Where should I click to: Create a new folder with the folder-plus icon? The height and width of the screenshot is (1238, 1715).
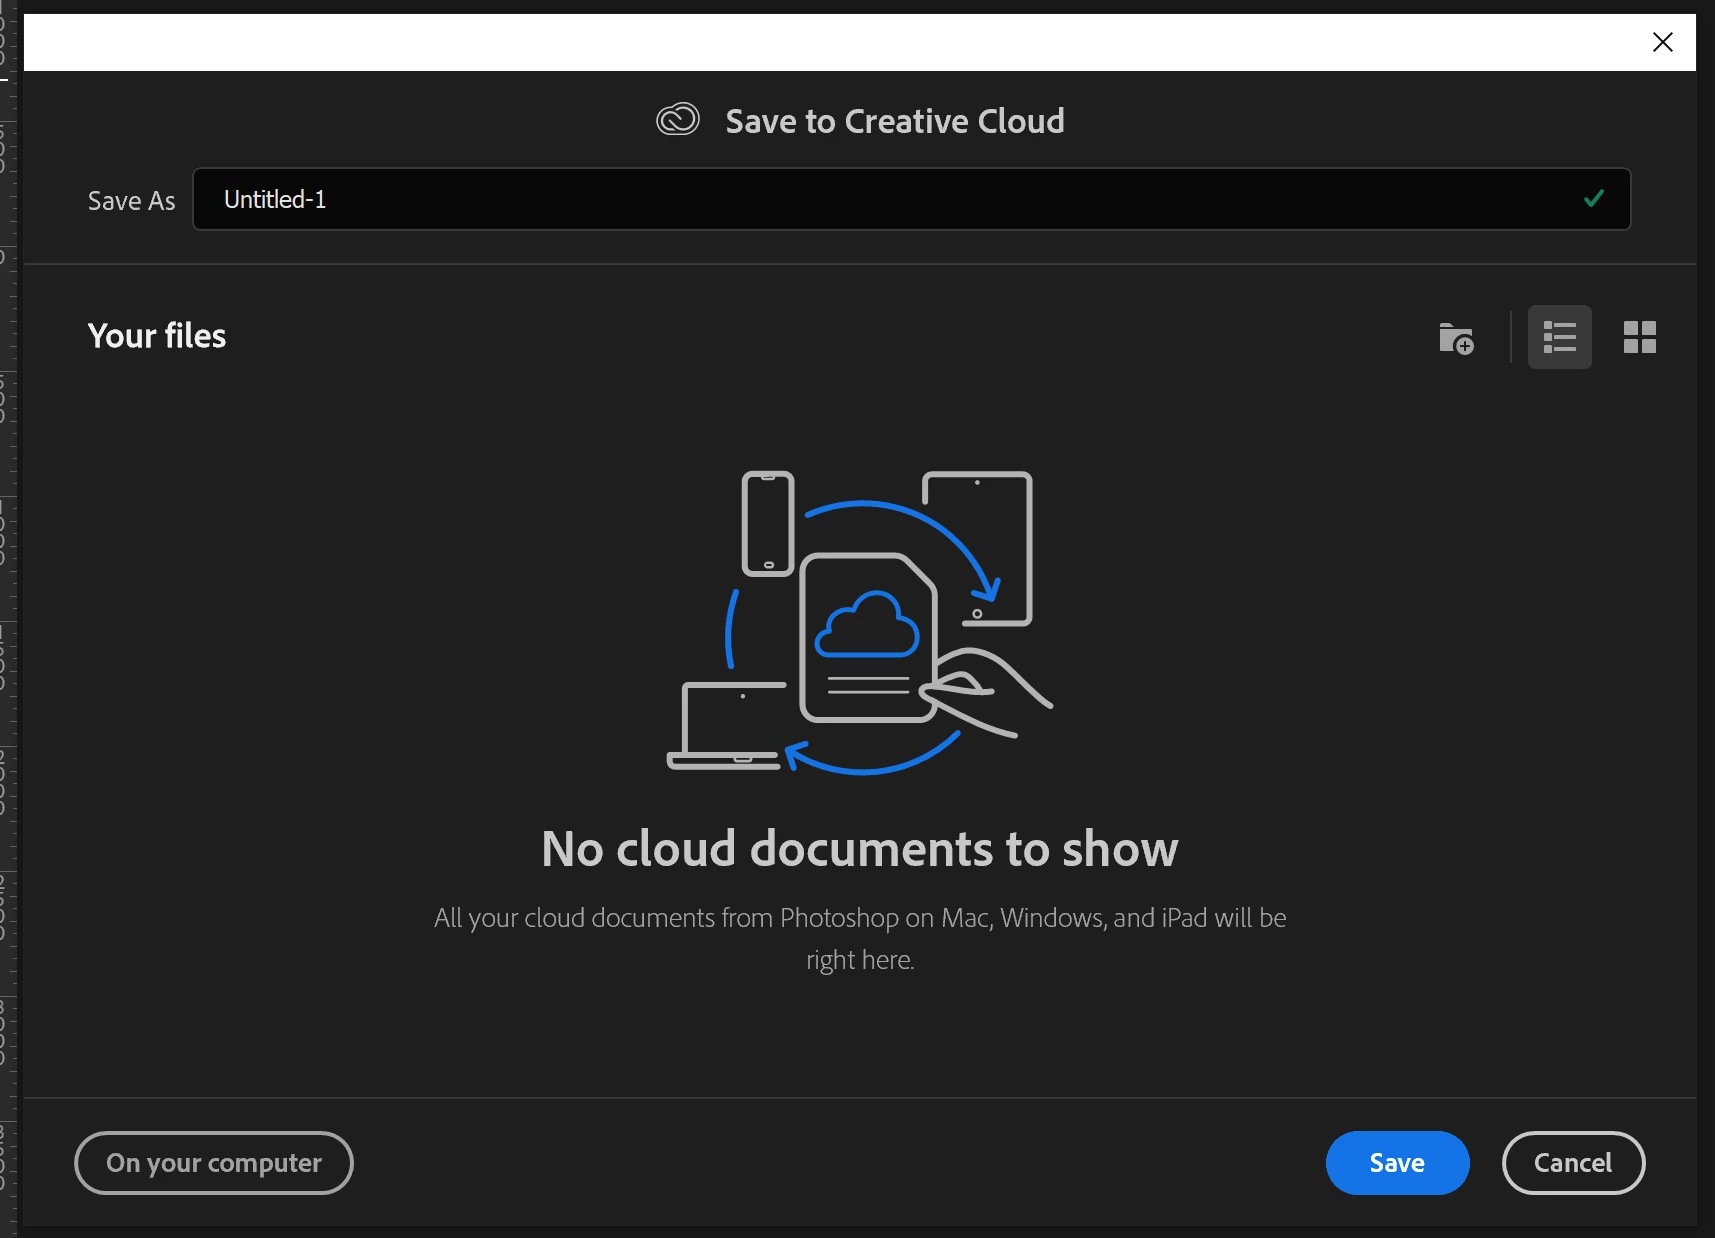pyautogui.click(x=1456, y=338)
